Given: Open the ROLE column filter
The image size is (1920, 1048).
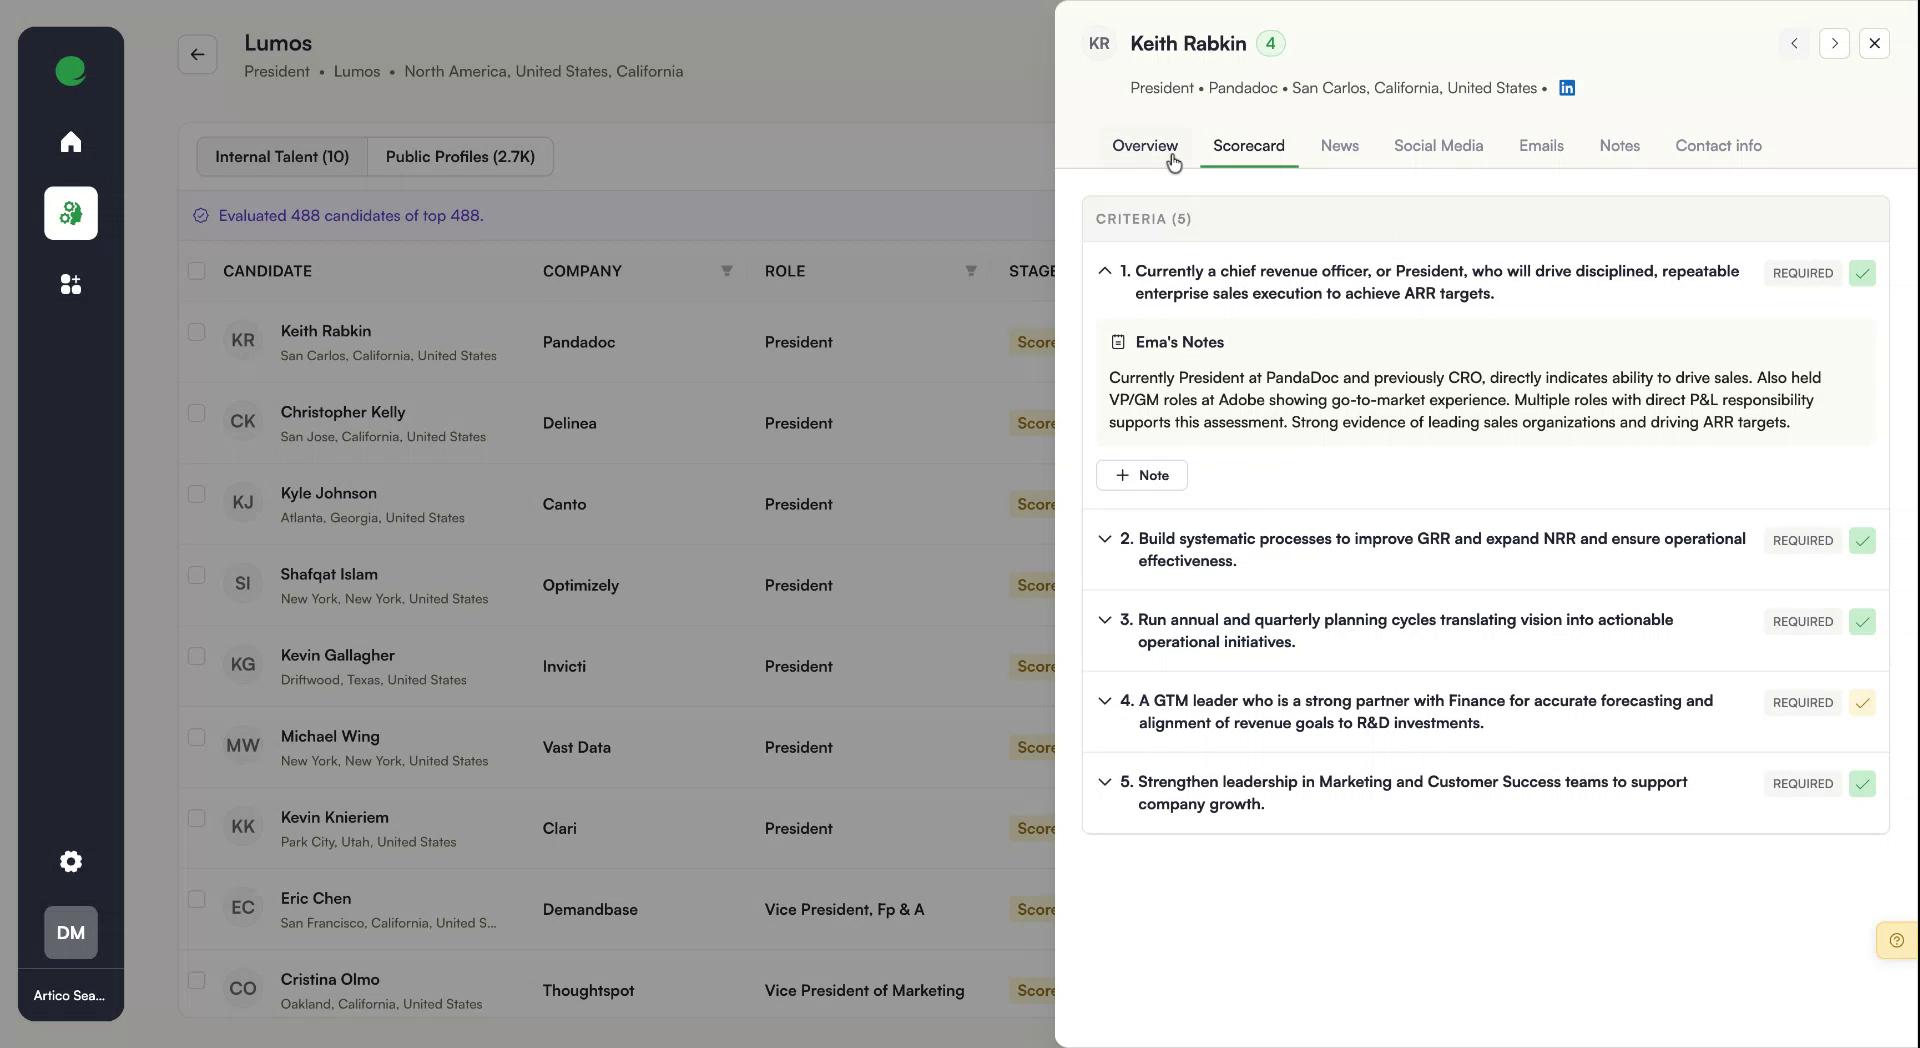Looking at the screenshot, I should click(970, 271).
